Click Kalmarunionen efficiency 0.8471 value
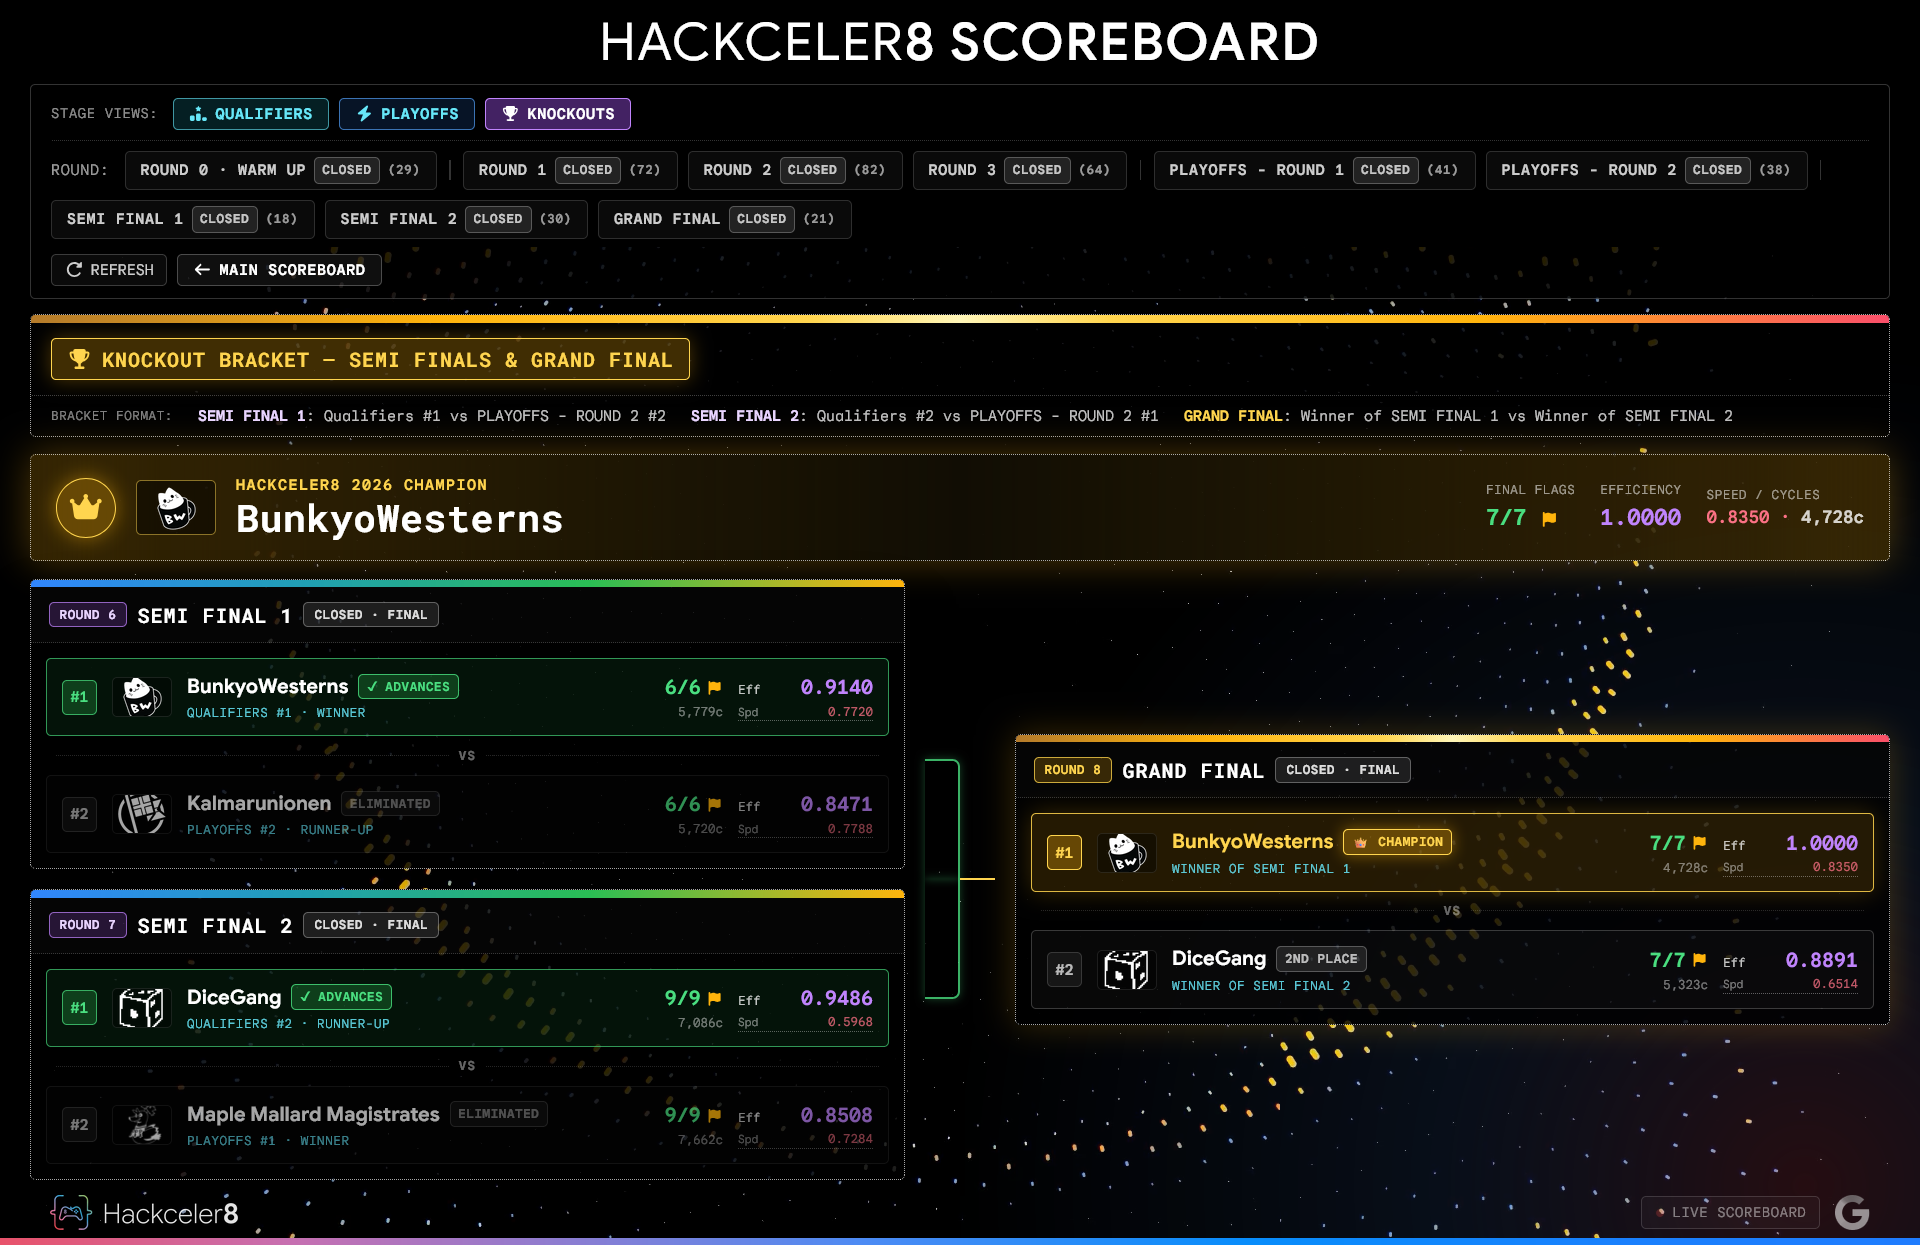Viewport: 1920px width, 1245px height. 836,804
